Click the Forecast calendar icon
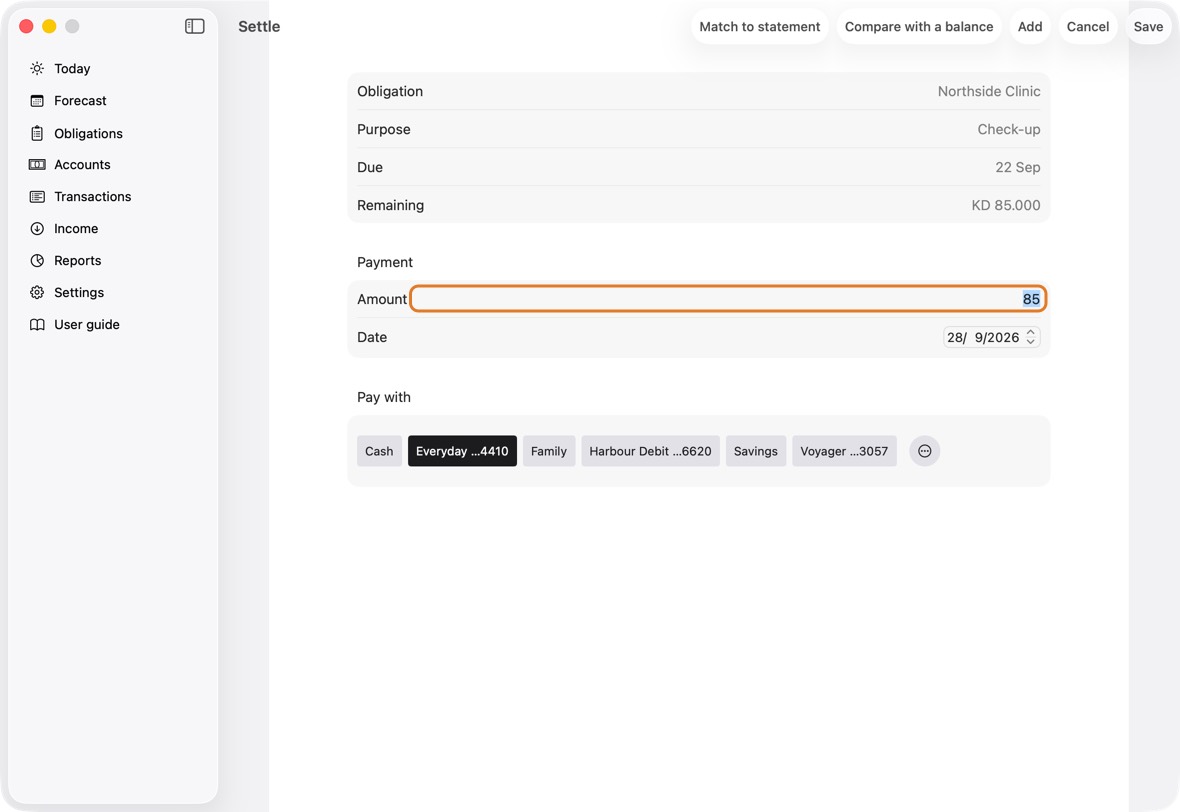The image size is (1180, 812). (37, 101)
